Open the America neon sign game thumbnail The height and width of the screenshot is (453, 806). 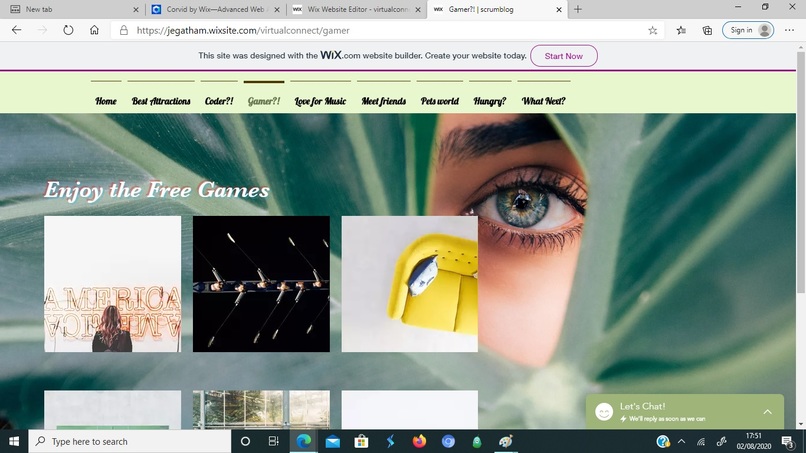click(x=113, y=284)
